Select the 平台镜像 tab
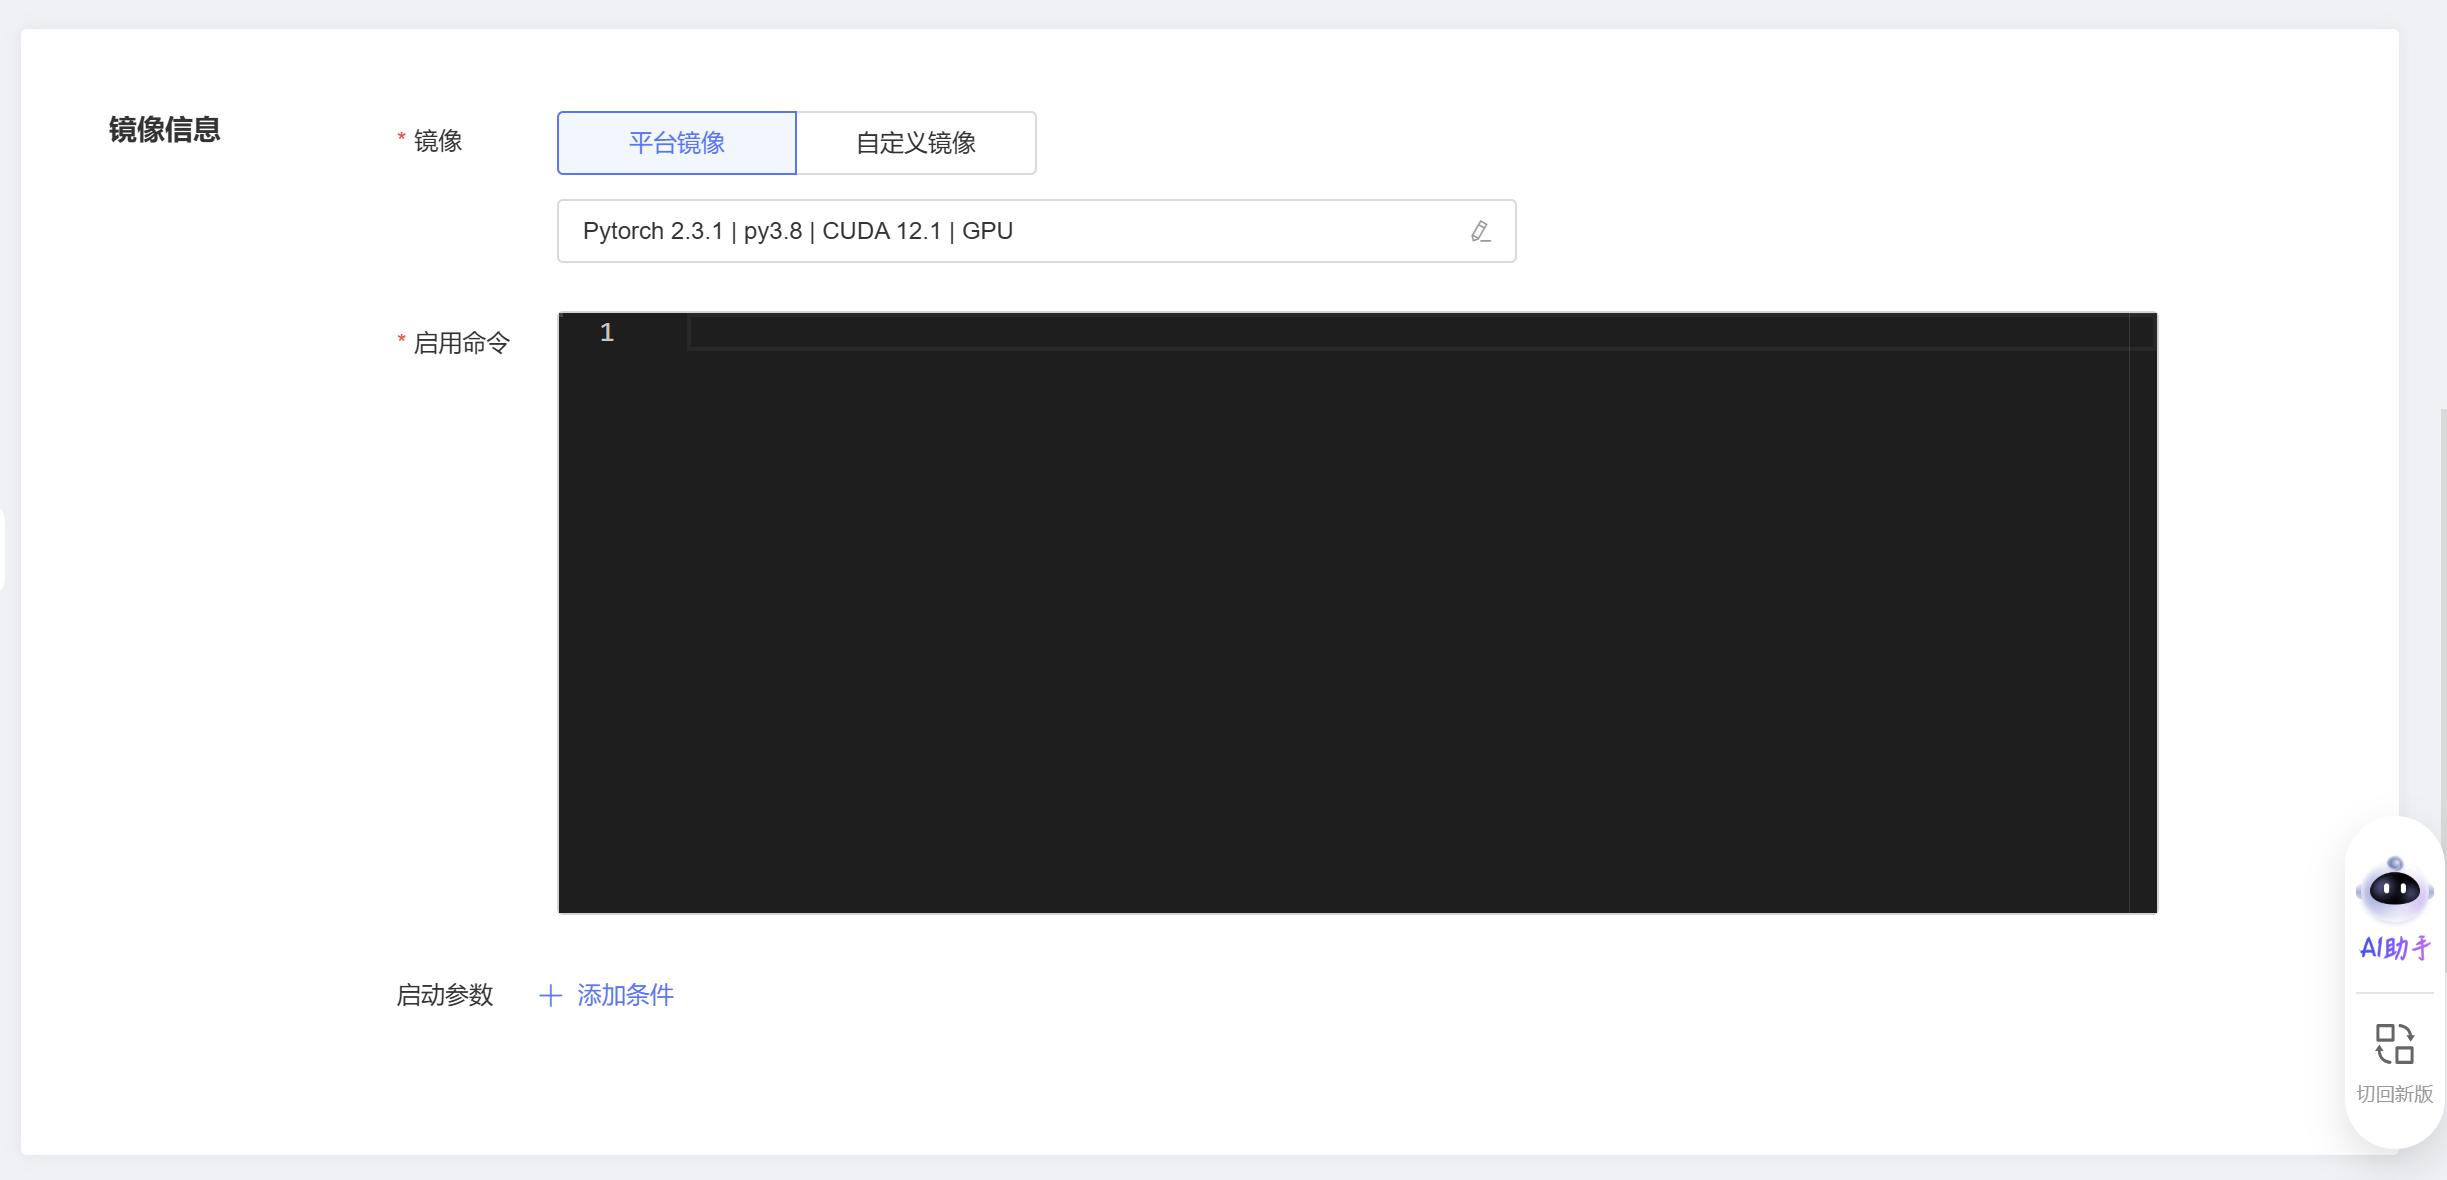Screen dimensions: 2447x1180 pyautogui.click(x=677, y=143)
